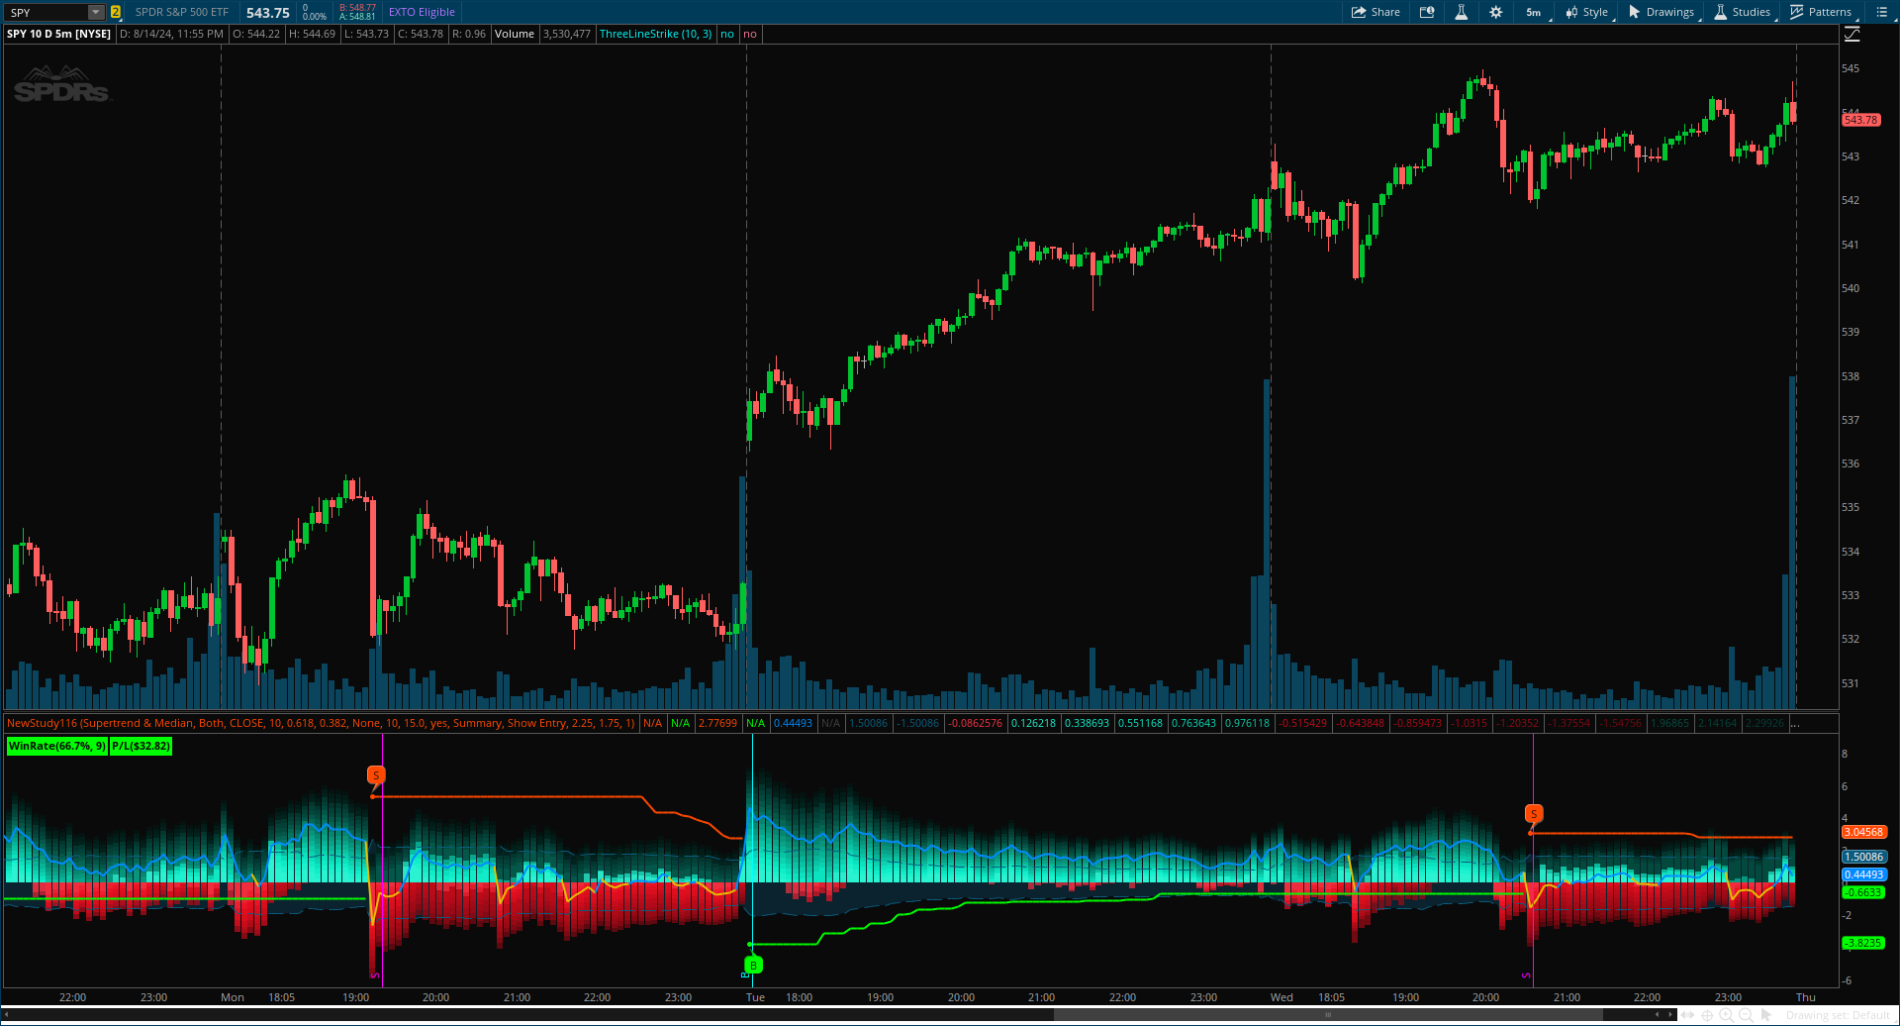This screenshot has width=1900, height=1026.
Task: Click the pan left-right arrows icon
Action: tap(1689, 1015)
